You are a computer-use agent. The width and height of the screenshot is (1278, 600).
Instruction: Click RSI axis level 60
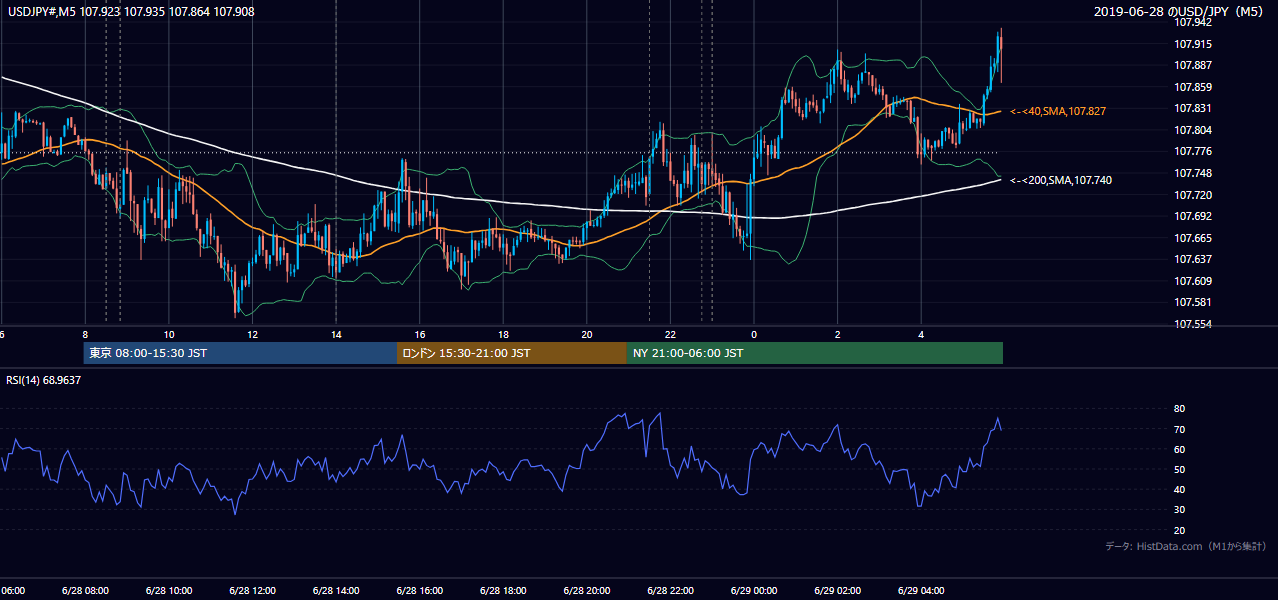point(1179,449)
